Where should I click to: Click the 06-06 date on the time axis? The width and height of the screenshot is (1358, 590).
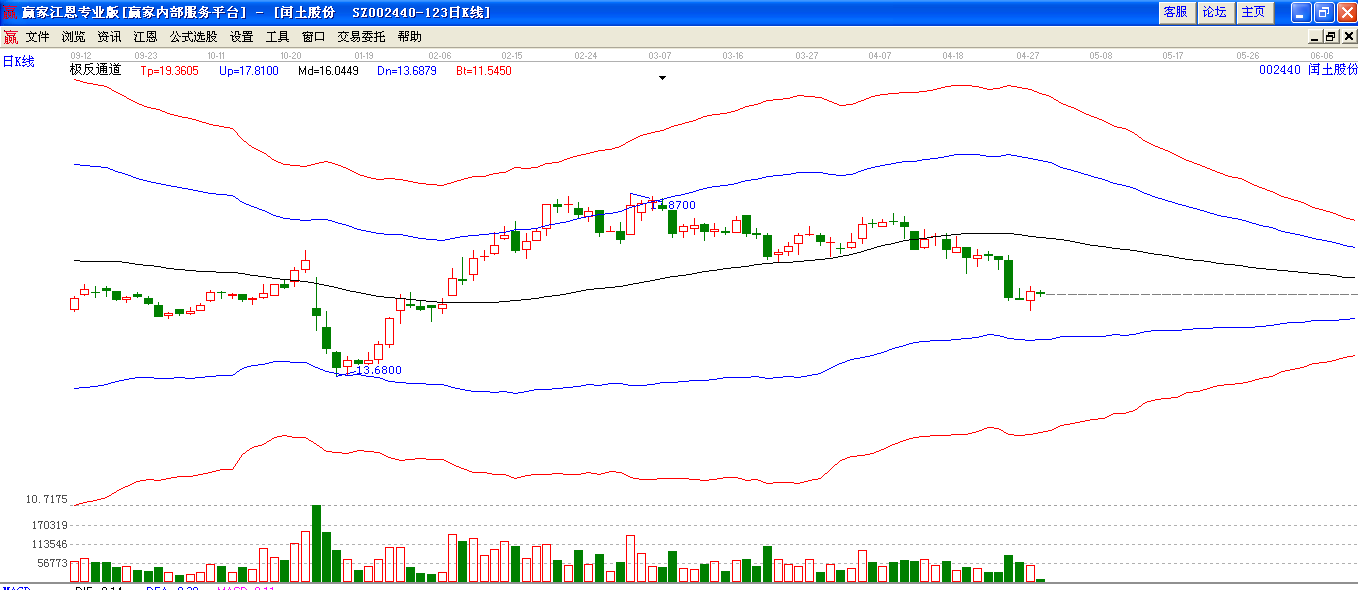[x=1322, y=56]
